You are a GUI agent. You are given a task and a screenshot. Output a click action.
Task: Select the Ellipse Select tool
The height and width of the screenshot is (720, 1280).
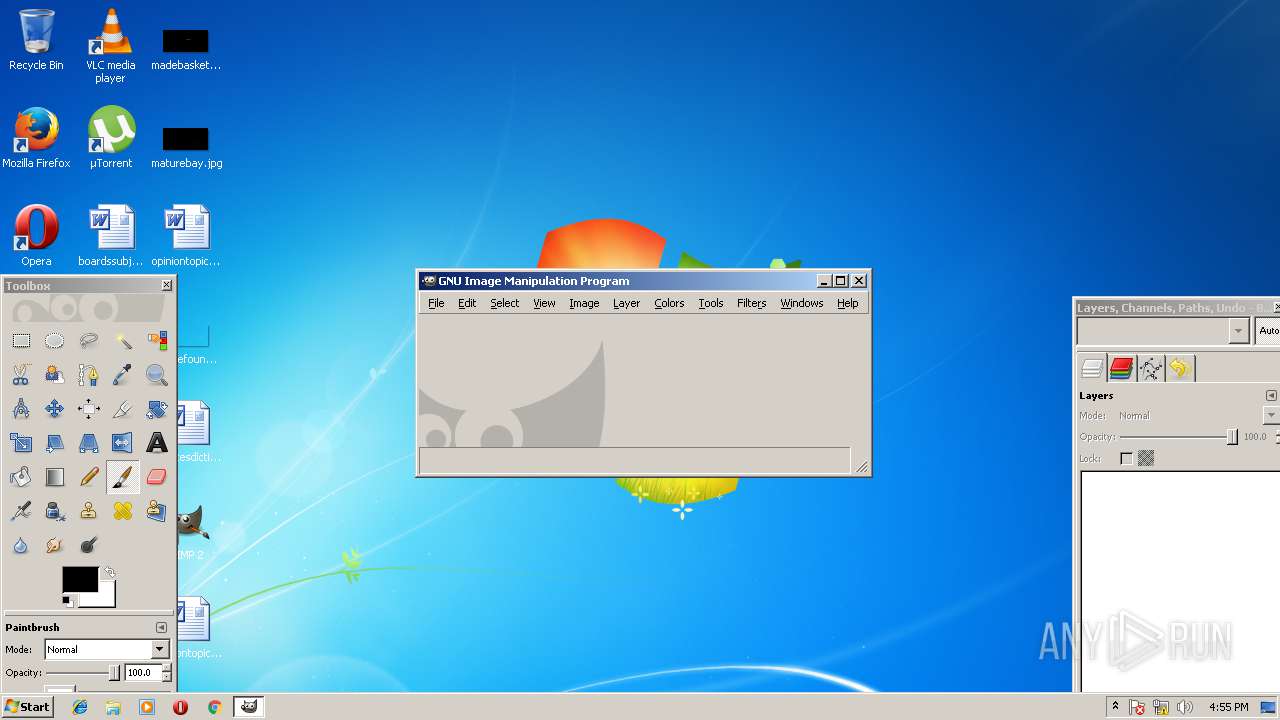[x=55, y=341]
